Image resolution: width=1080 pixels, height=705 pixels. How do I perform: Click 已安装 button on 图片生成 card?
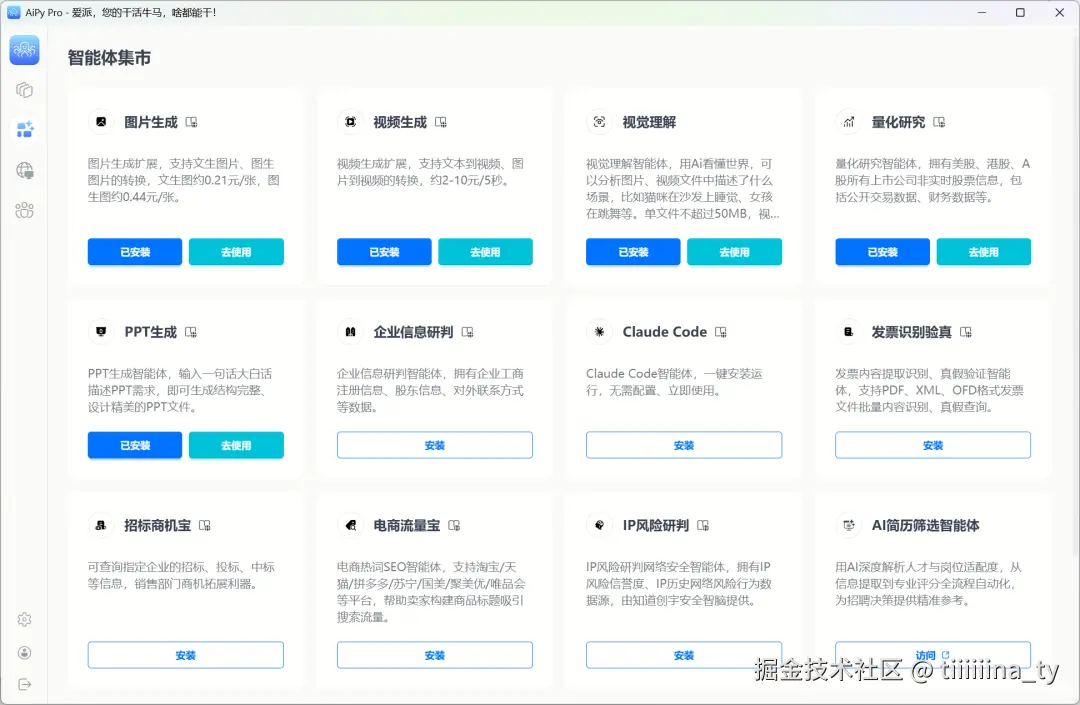tap(135, 252)
